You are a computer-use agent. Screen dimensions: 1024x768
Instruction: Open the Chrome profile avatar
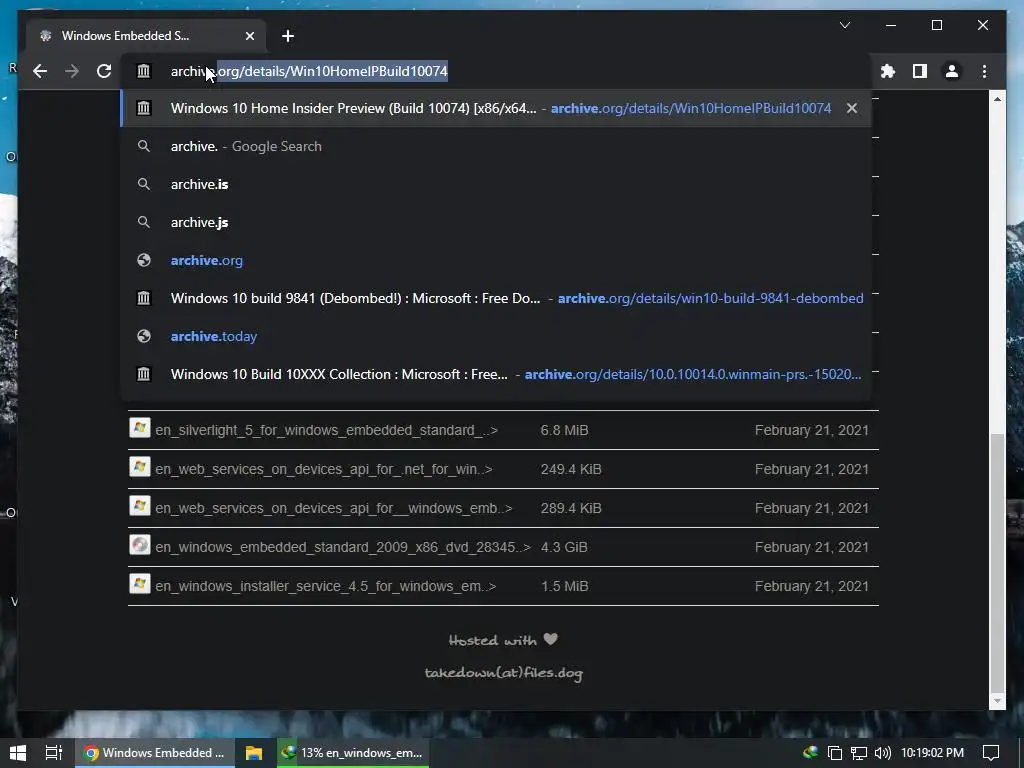coord(952,71)
